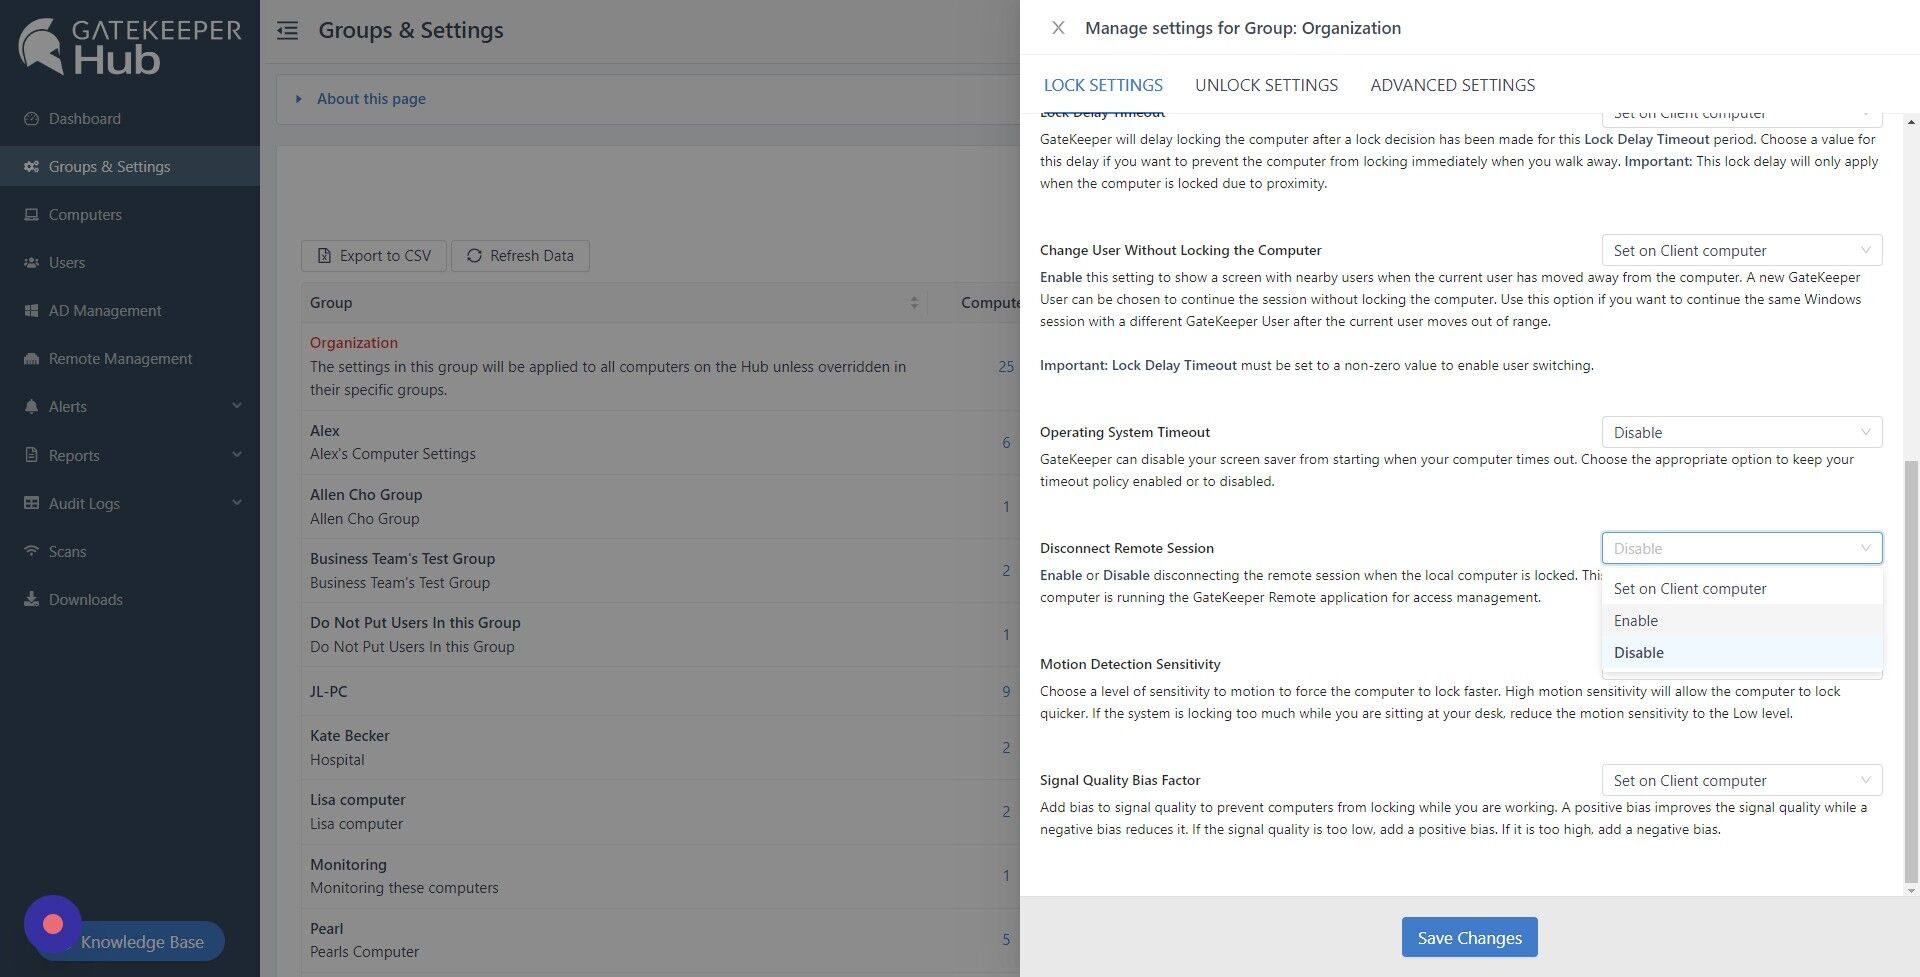Click the Organization computers count 25
The width and height of the screenshot is (1920, 977).
click(x=1005, y=366)
